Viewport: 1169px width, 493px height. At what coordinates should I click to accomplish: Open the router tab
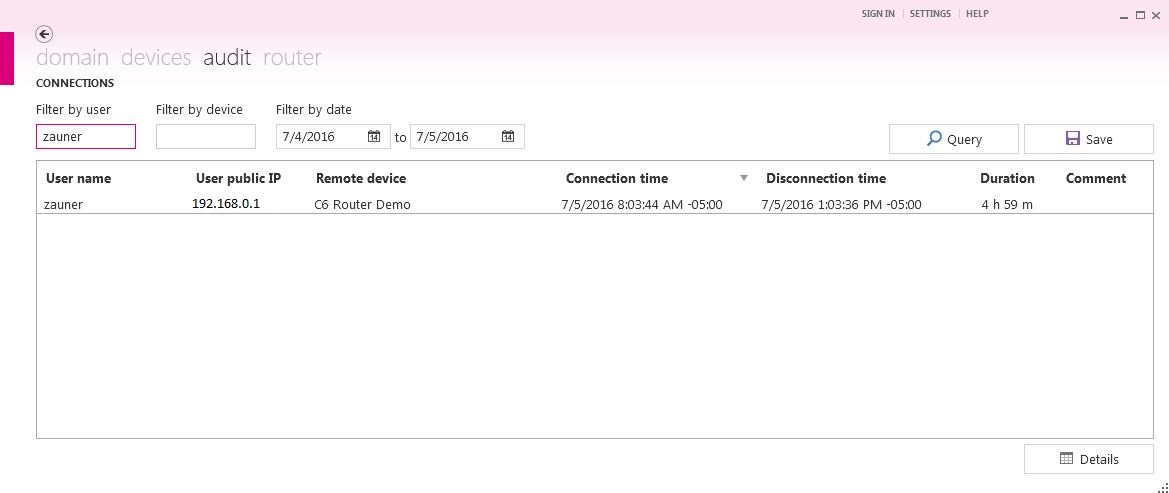point(292,57)
